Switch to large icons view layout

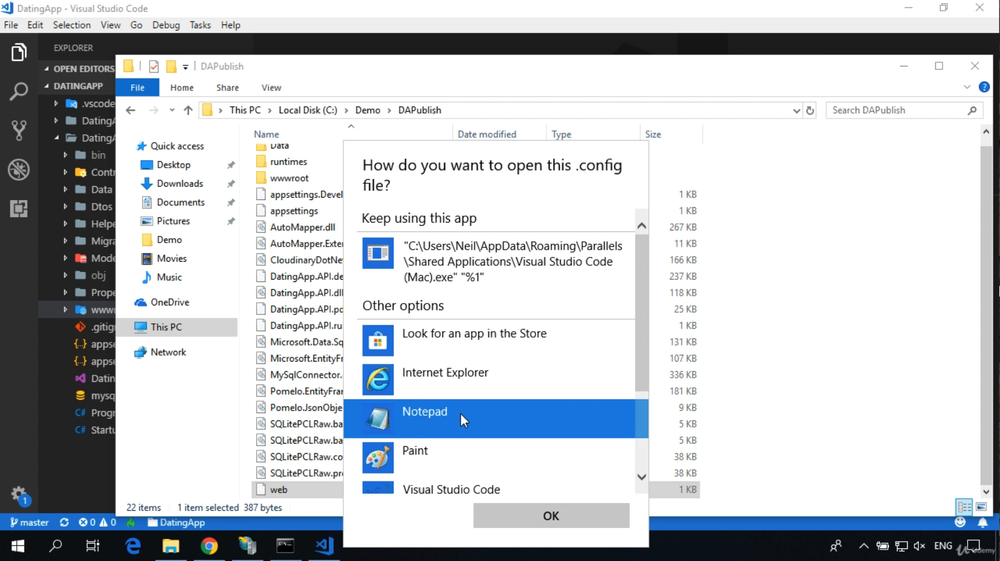click(982, 507)
